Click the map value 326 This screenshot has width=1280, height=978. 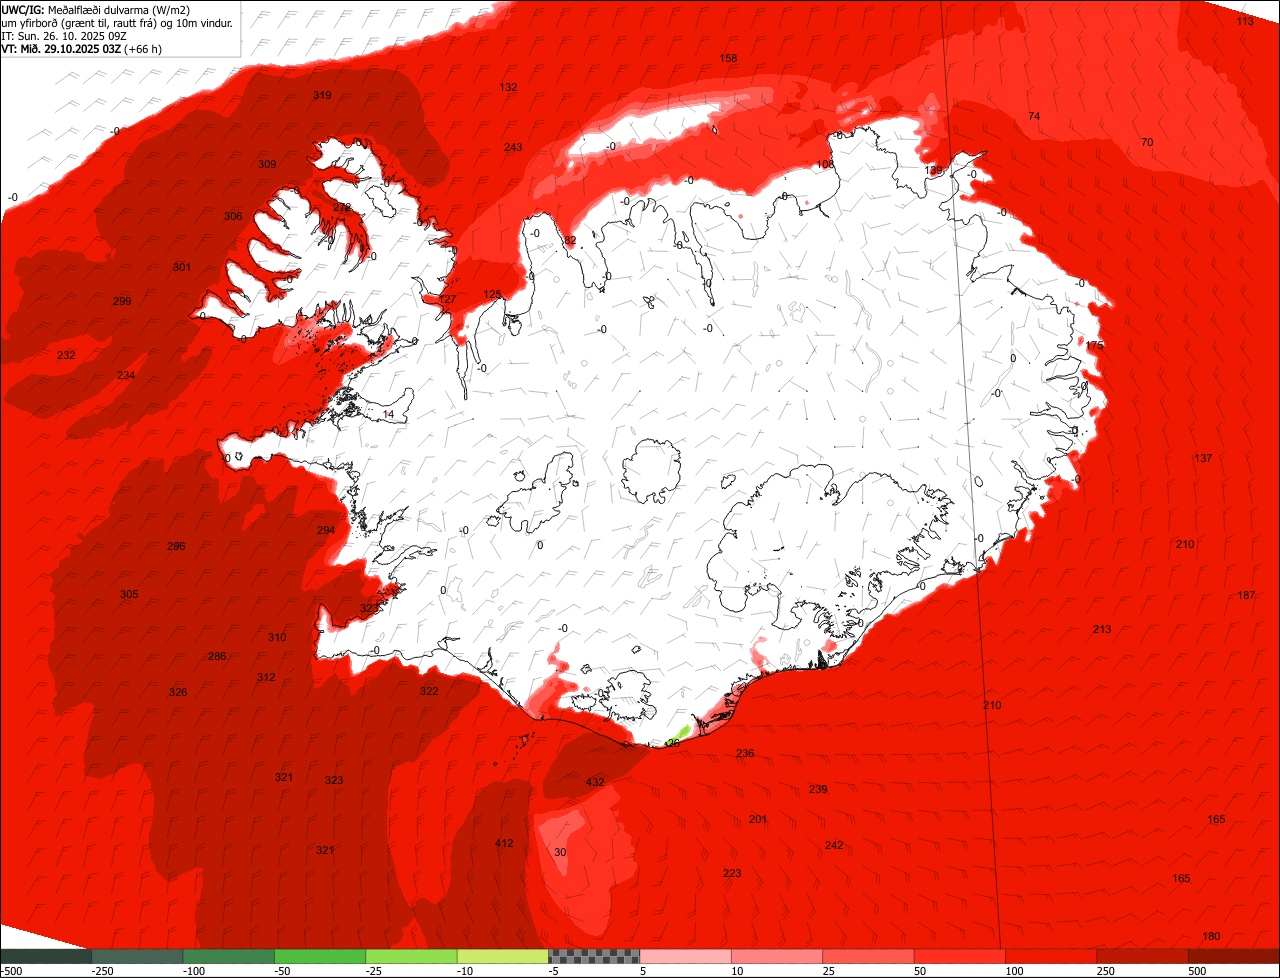click(178, 693)
